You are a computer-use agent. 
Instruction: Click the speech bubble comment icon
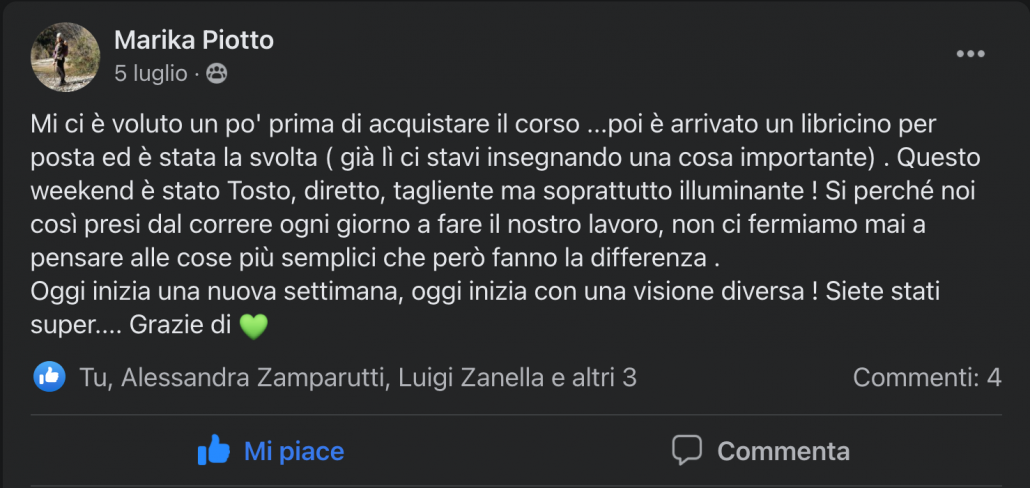tap(686, 451)
